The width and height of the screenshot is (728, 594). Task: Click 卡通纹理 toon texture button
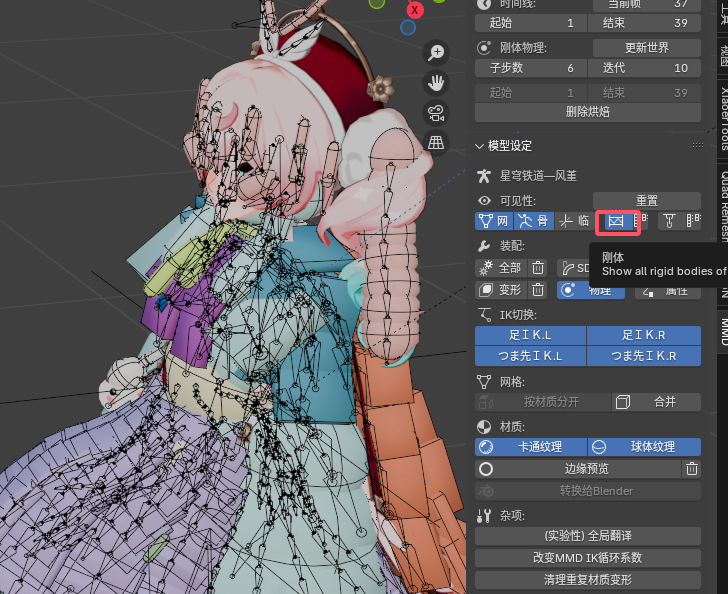531,447
